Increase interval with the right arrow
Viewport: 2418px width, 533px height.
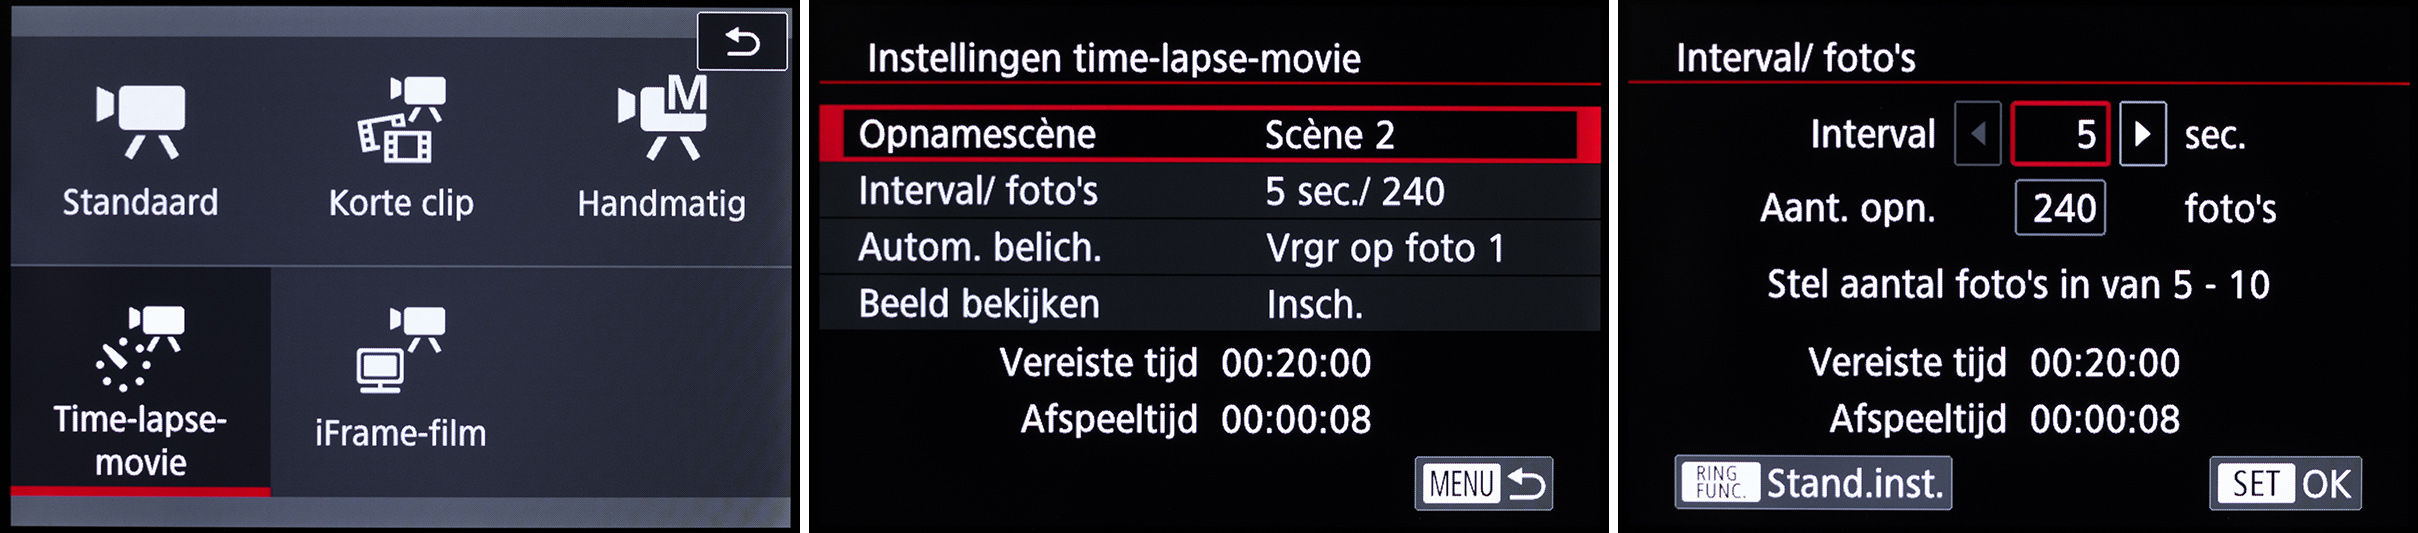[2142, 134]
